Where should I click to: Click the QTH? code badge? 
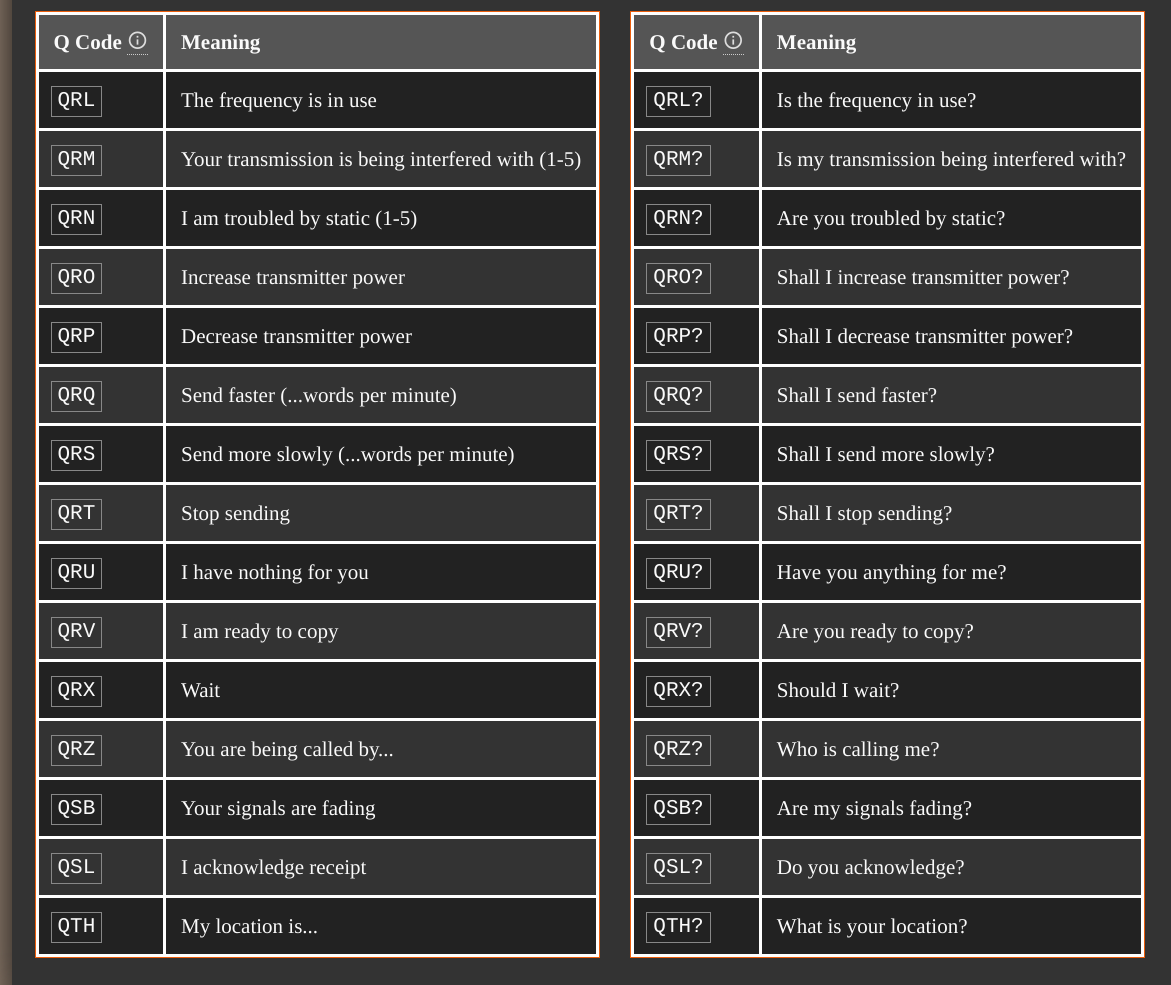(678, 927)
